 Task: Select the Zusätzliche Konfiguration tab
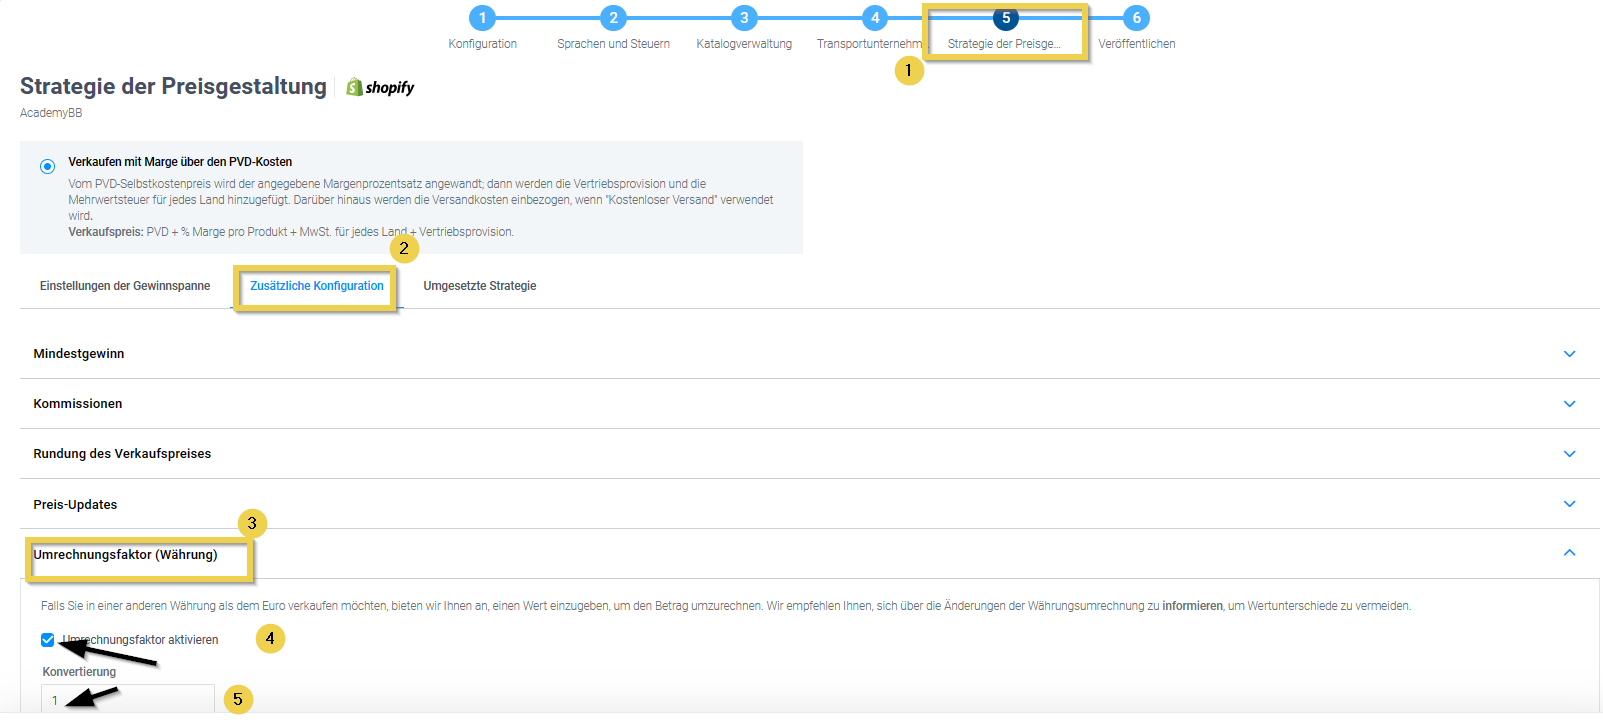[x=317, y=286]
